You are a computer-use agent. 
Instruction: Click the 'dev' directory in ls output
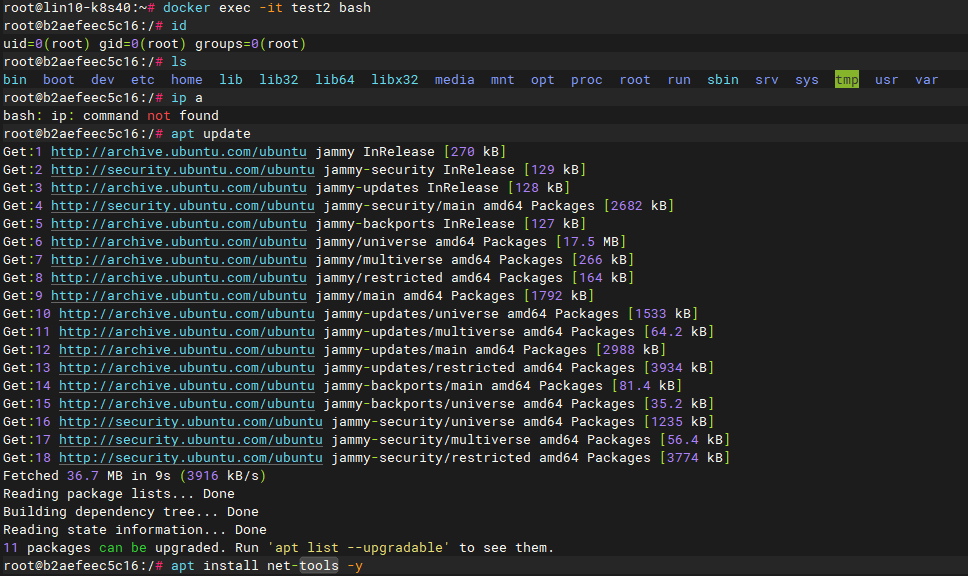pos(102,80)
